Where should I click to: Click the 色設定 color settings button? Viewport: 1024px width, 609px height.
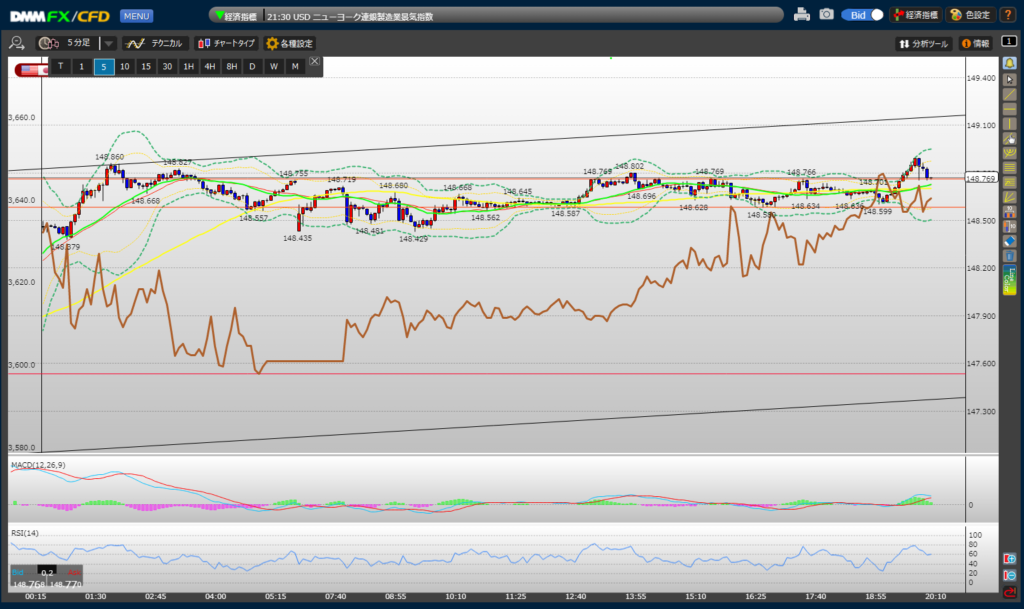pyautogui.click(x=969, y=15)
